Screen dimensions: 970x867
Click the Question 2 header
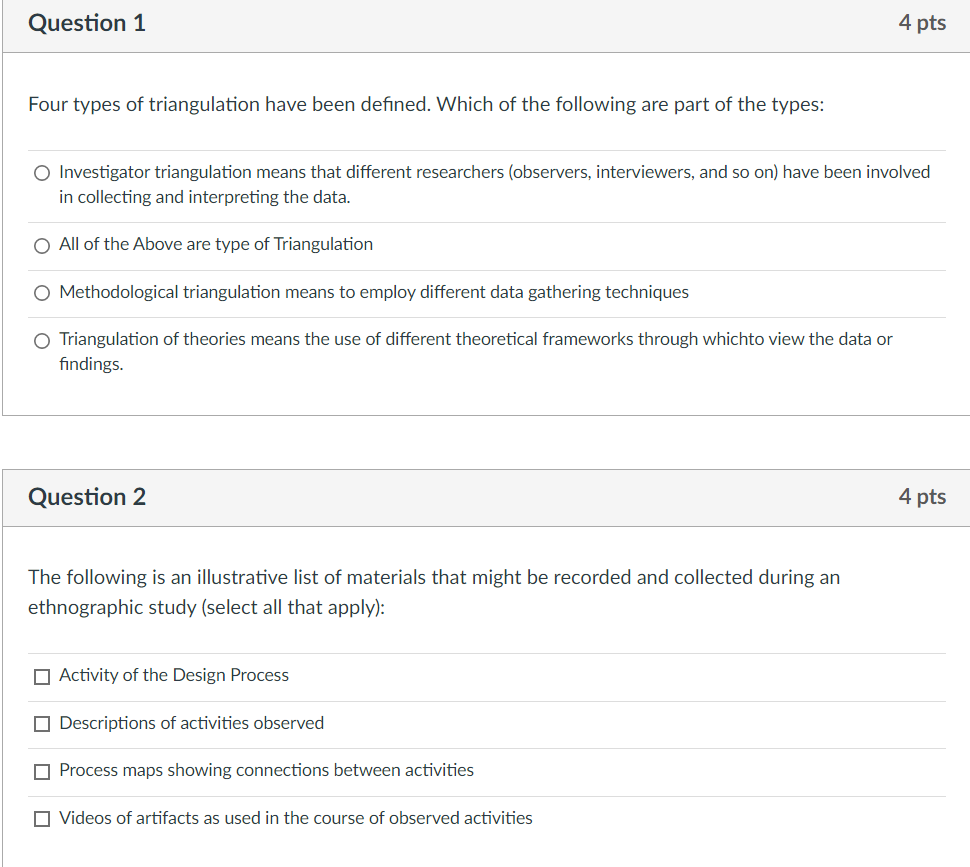[x=86, y=497]
